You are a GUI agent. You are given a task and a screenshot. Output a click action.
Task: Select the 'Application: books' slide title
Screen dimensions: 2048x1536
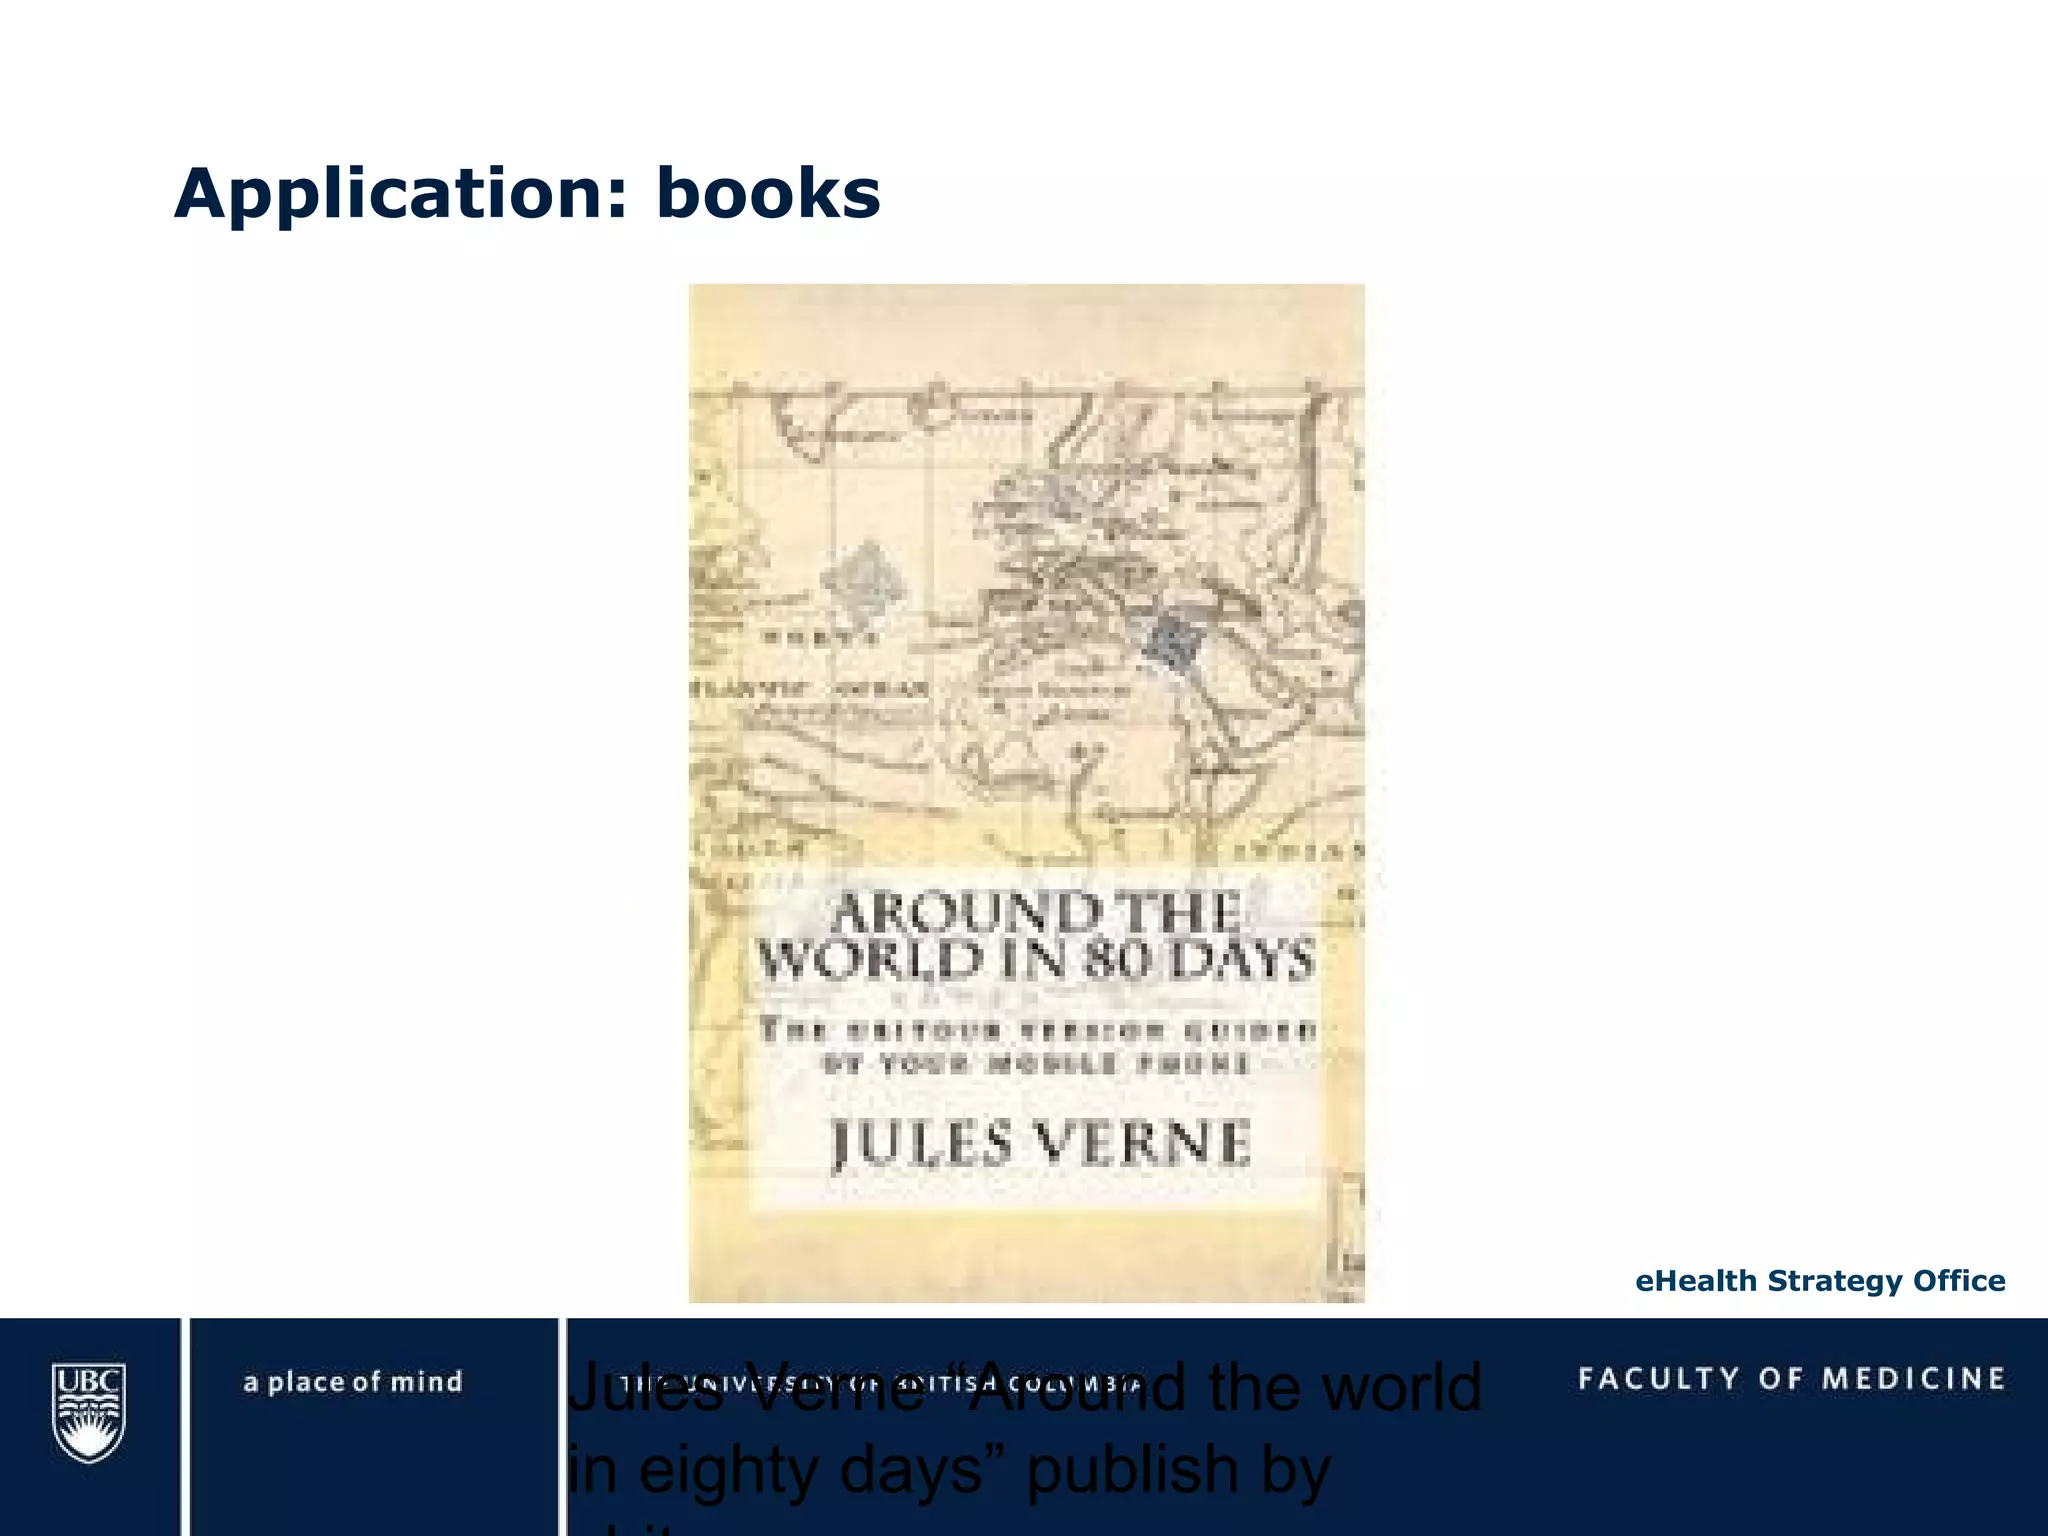point(527,194)
